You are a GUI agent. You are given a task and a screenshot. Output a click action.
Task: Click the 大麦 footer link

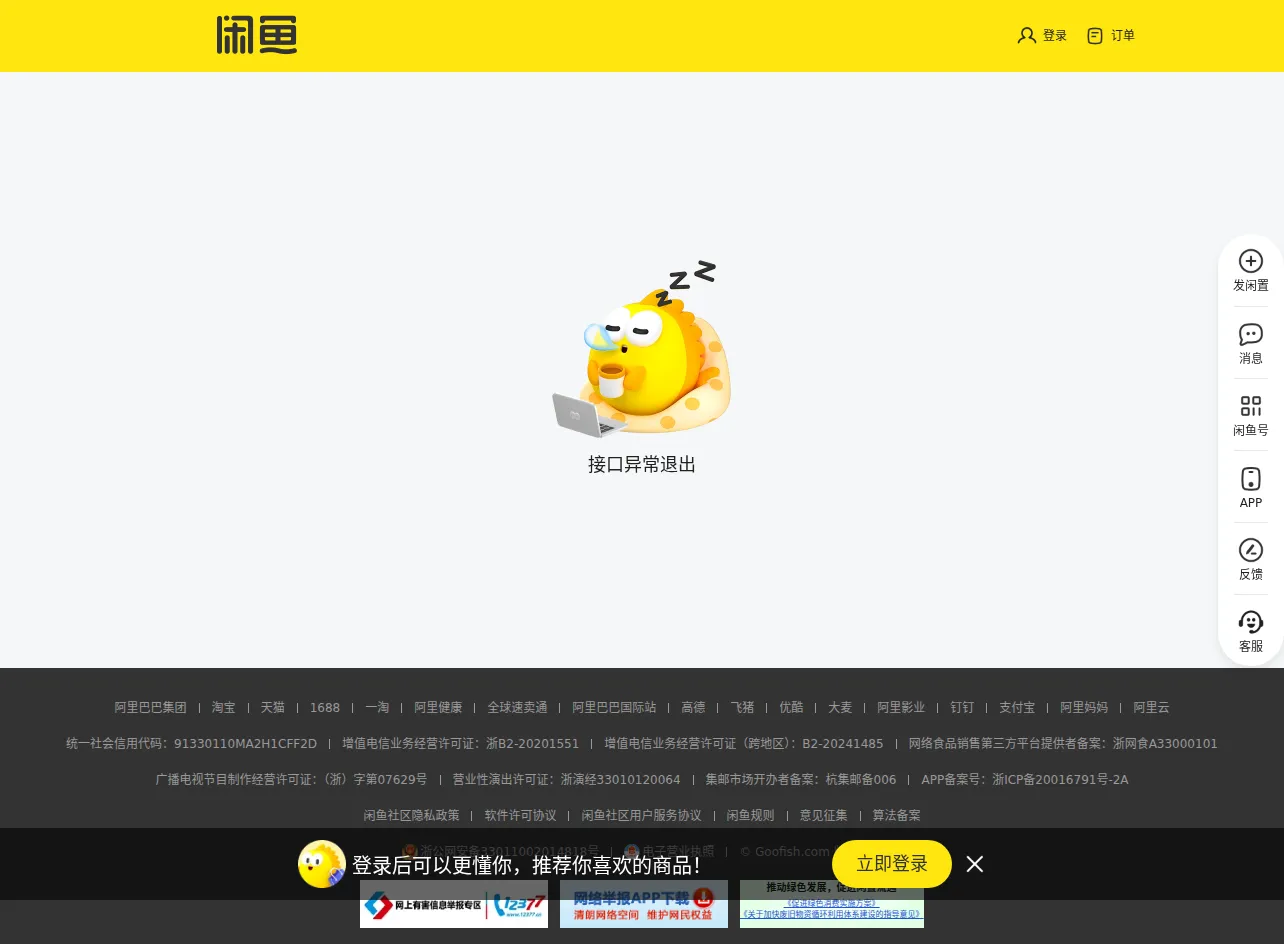pyautogui.click(x=840, y=707)
